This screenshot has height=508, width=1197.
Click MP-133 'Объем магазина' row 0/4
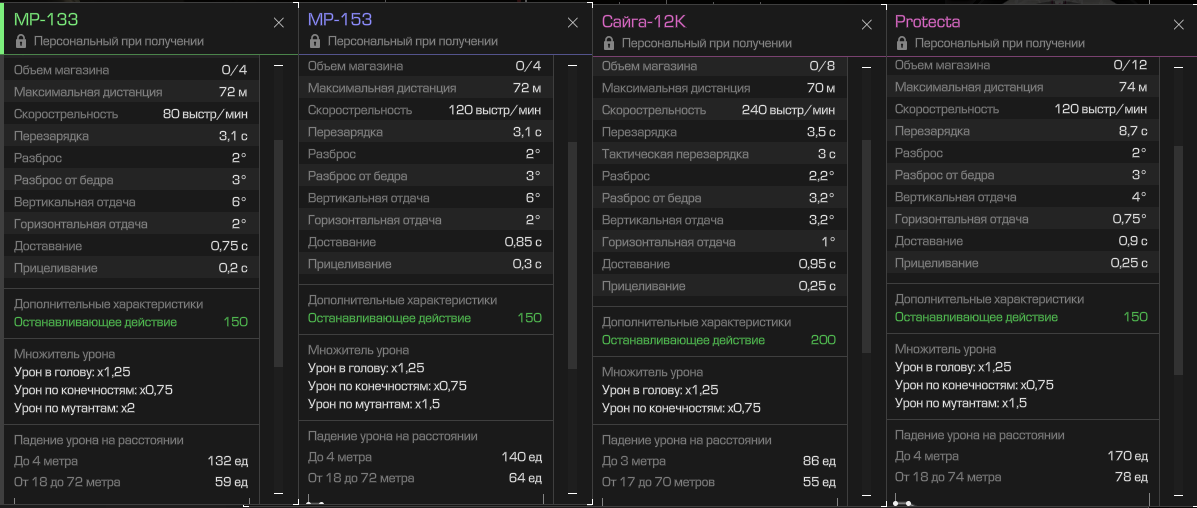point(131,70)
